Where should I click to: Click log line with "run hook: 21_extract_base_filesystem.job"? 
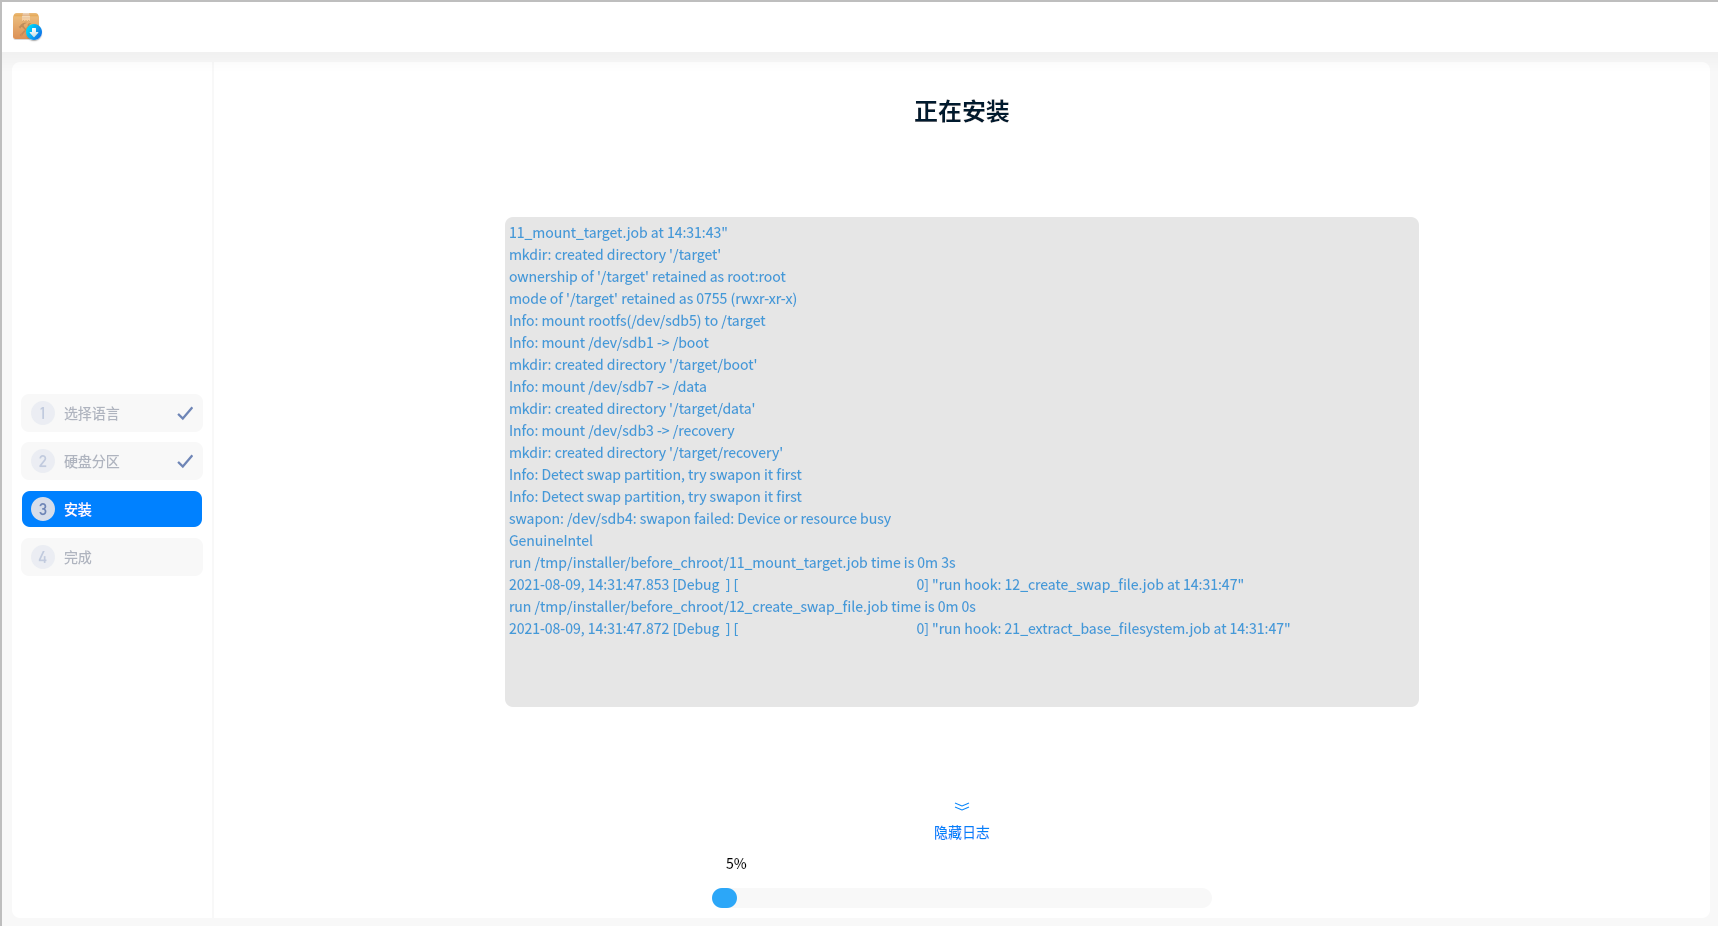click(x=900, y=629)
